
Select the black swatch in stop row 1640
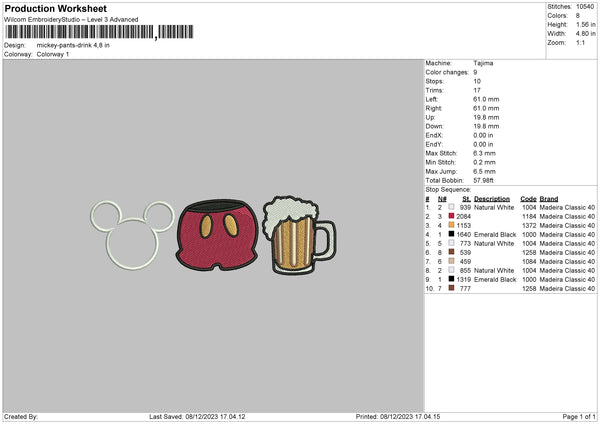(452, 234)
